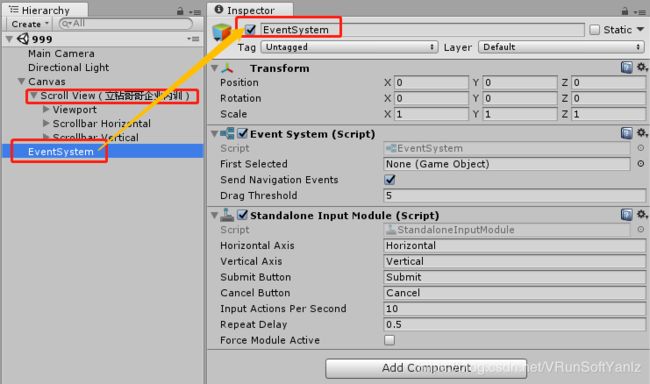The height and width of the screenshot is (384, 650).
Task: Click the Transform component axes icon
Action: (227, 68)
